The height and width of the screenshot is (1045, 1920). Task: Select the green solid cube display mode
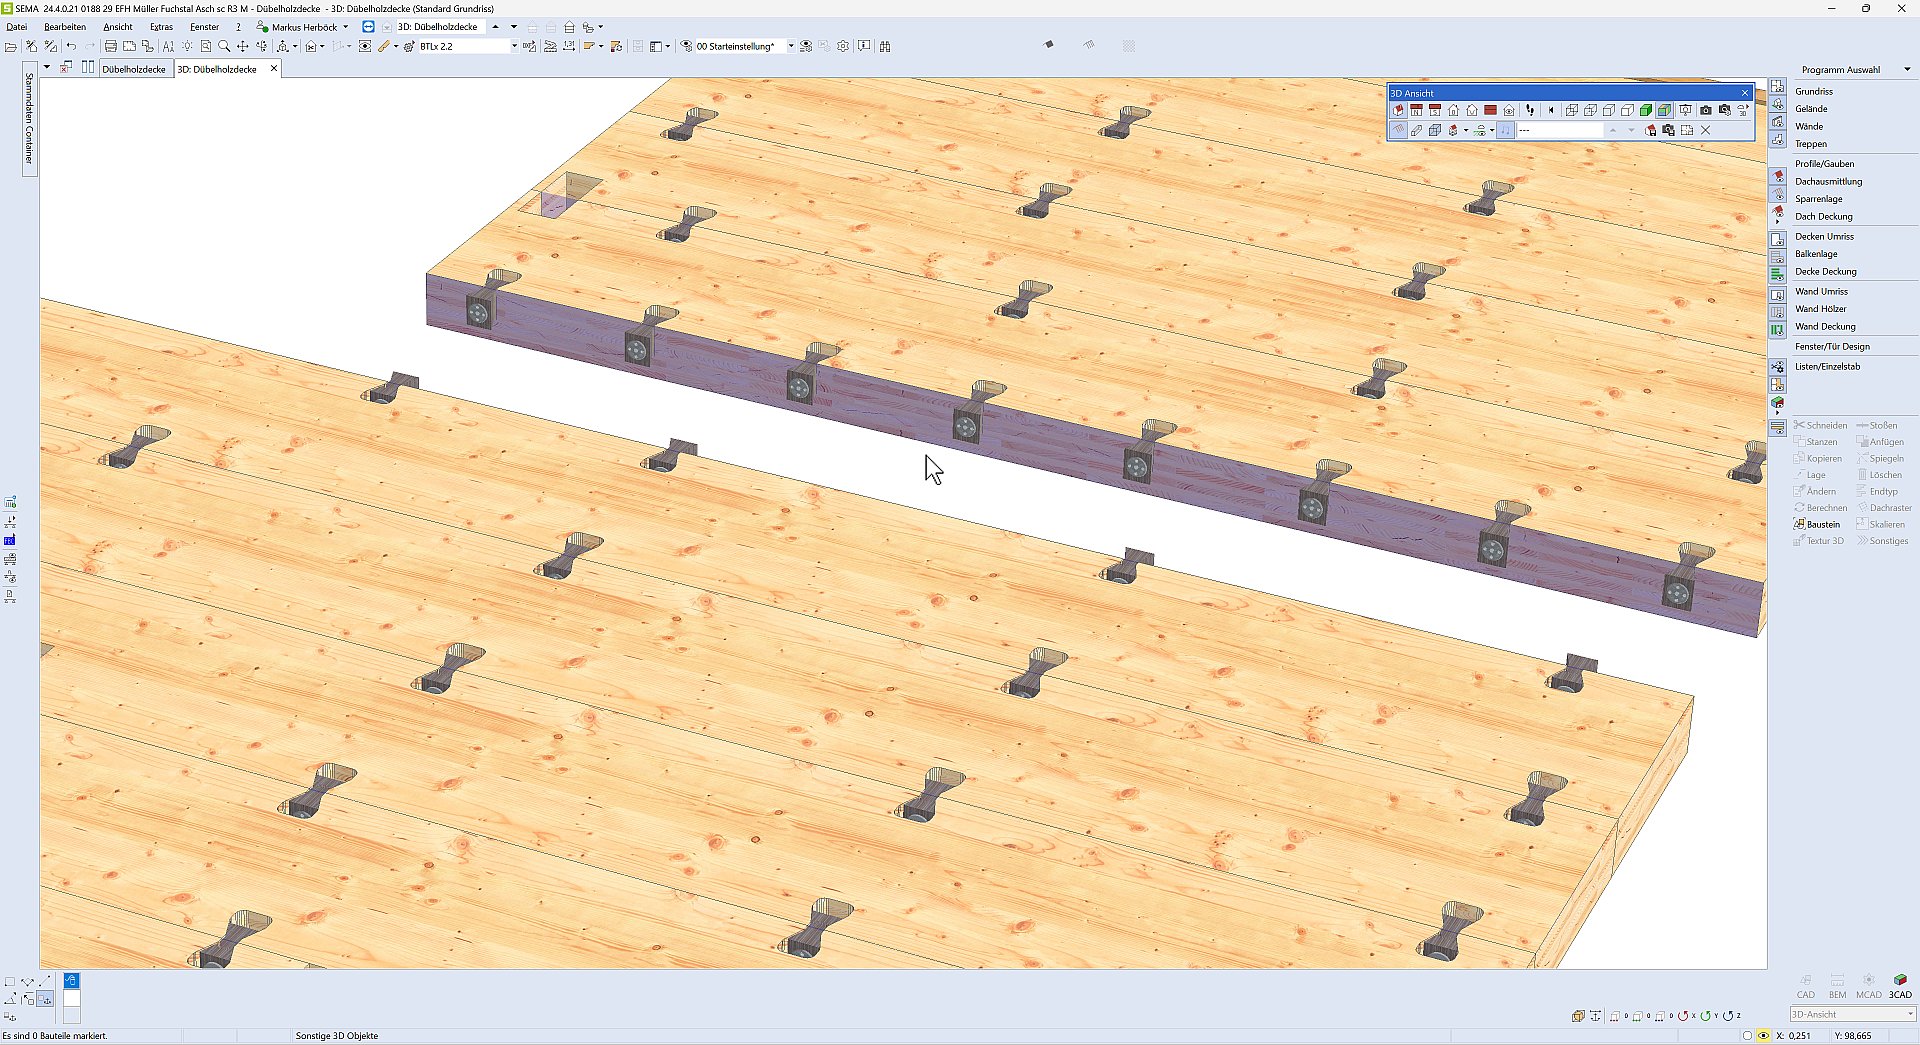pos(1646,110)
